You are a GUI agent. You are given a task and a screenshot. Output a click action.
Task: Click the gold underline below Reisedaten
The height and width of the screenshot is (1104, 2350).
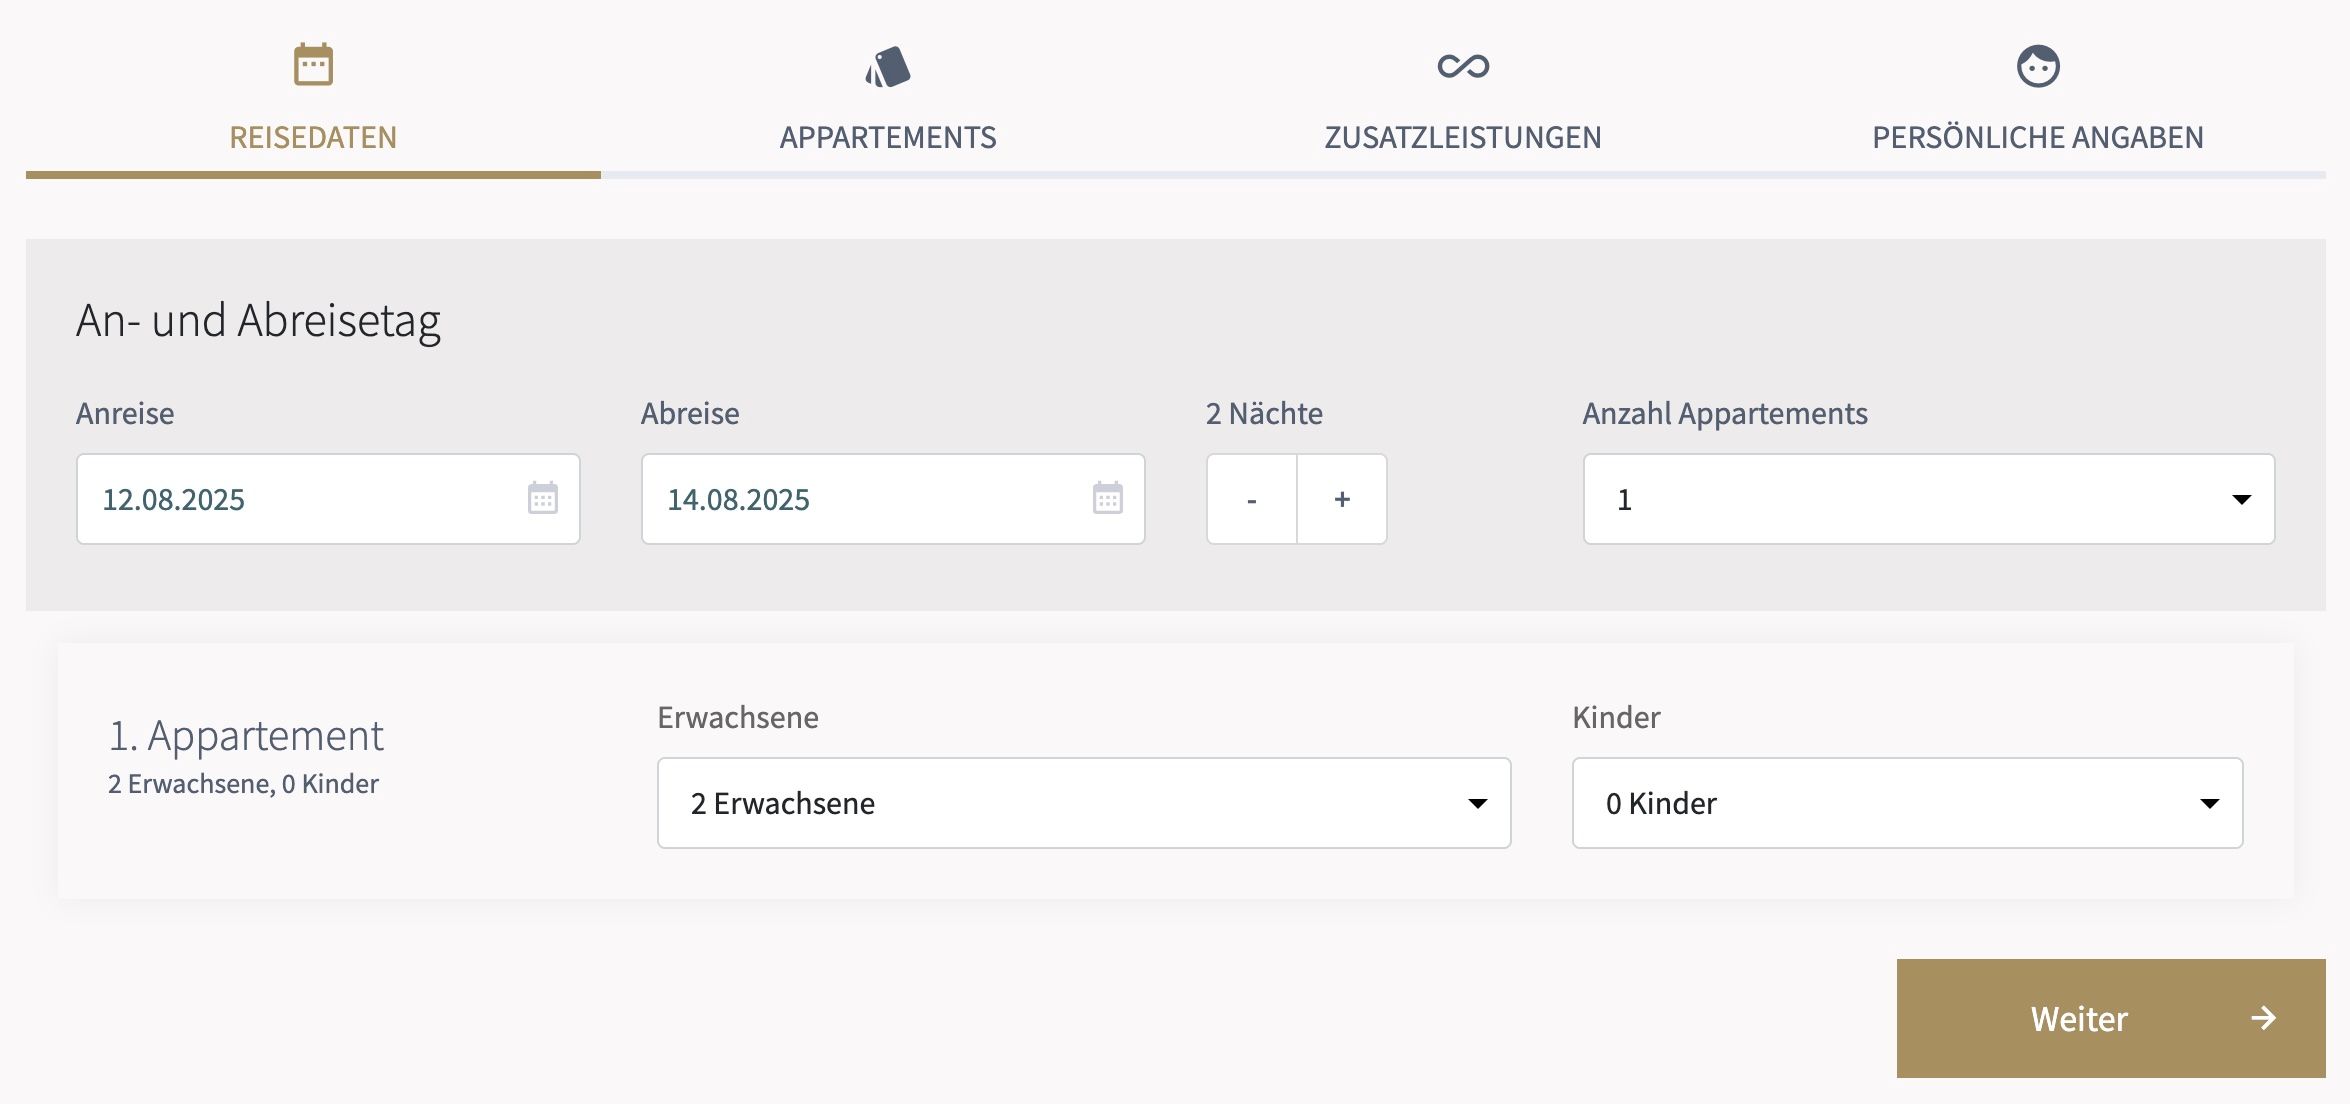coord(313,176)
